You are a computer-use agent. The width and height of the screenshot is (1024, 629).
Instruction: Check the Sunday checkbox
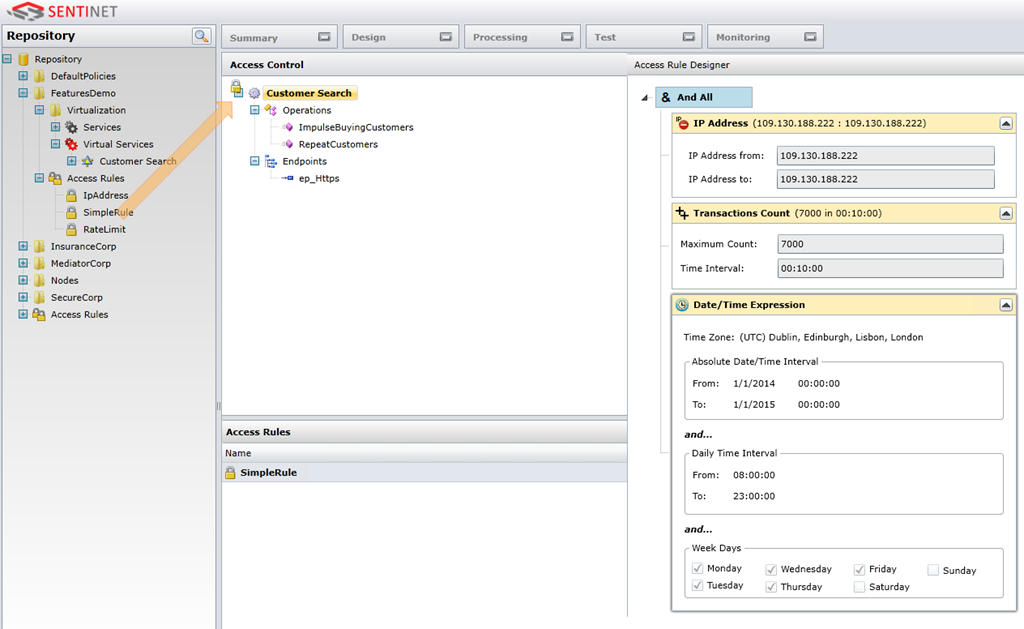coord(932,570)
